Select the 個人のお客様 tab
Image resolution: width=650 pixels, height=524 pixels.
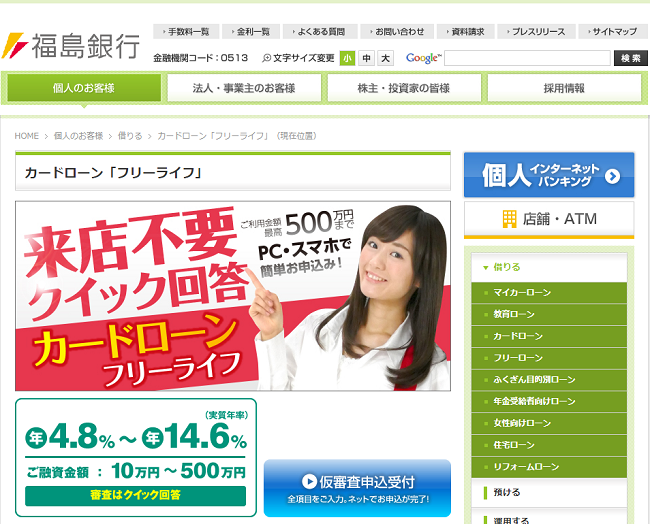[x=84, y=88]
